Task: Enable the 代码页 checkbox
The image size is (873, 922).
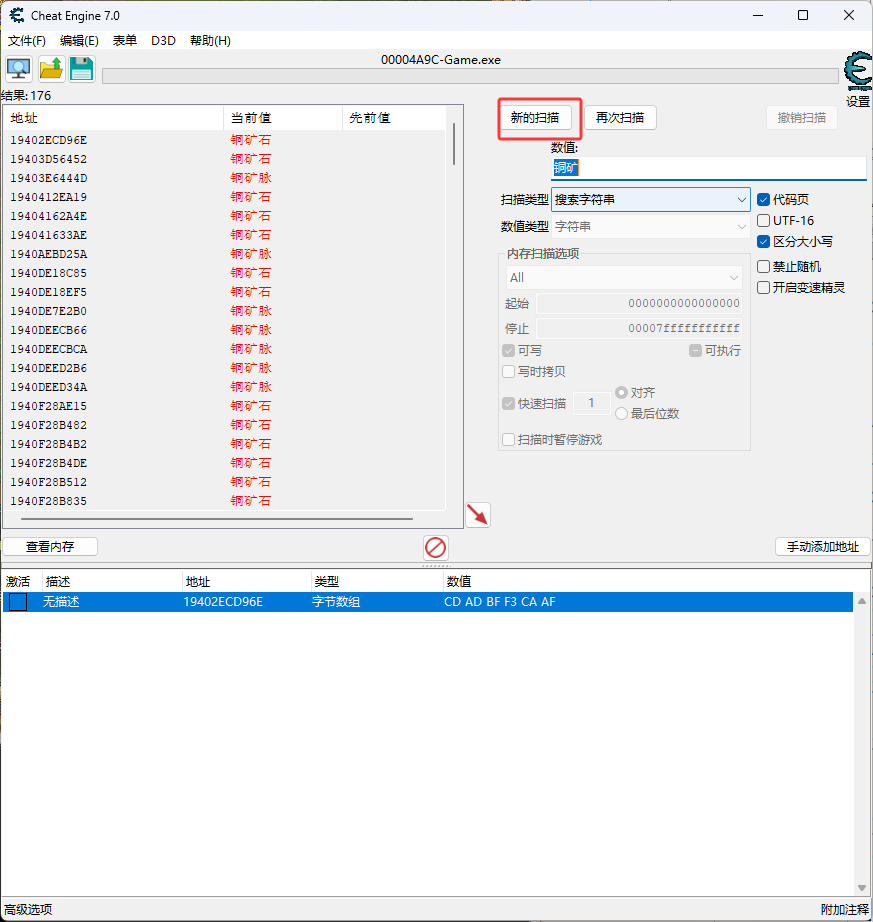Action: click(x=764, y=199)
